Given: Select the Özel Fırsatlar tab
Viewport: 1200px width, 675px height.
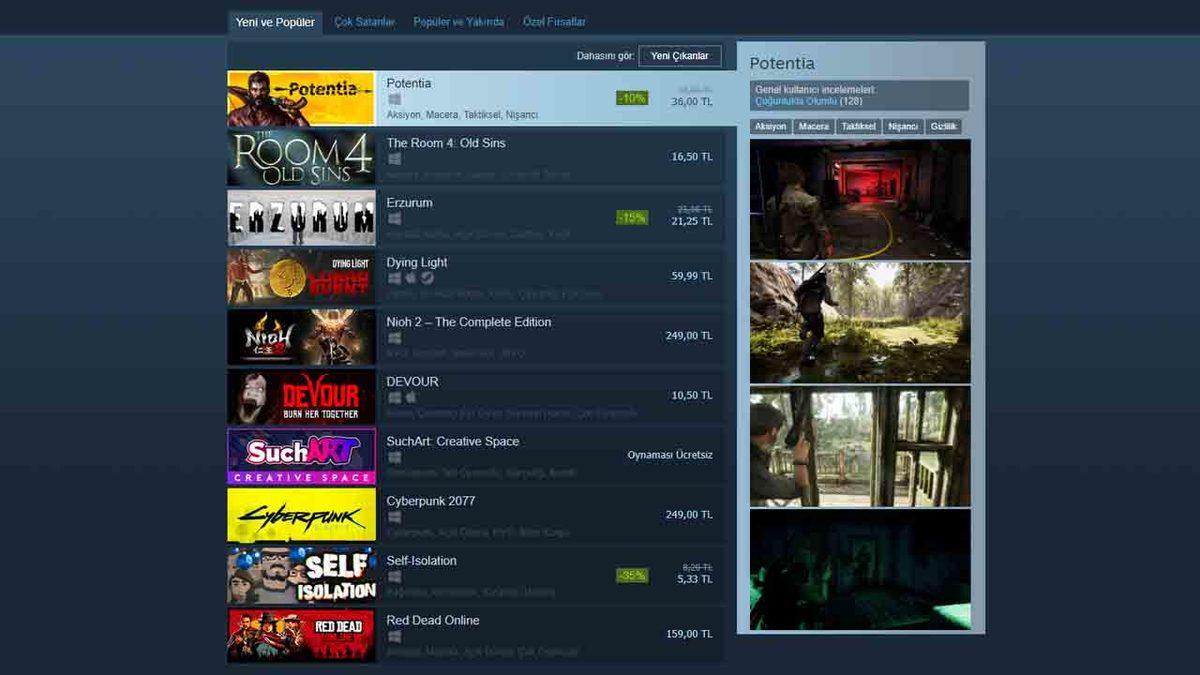Looking at the screenshot, I should (x=555, y=20).
